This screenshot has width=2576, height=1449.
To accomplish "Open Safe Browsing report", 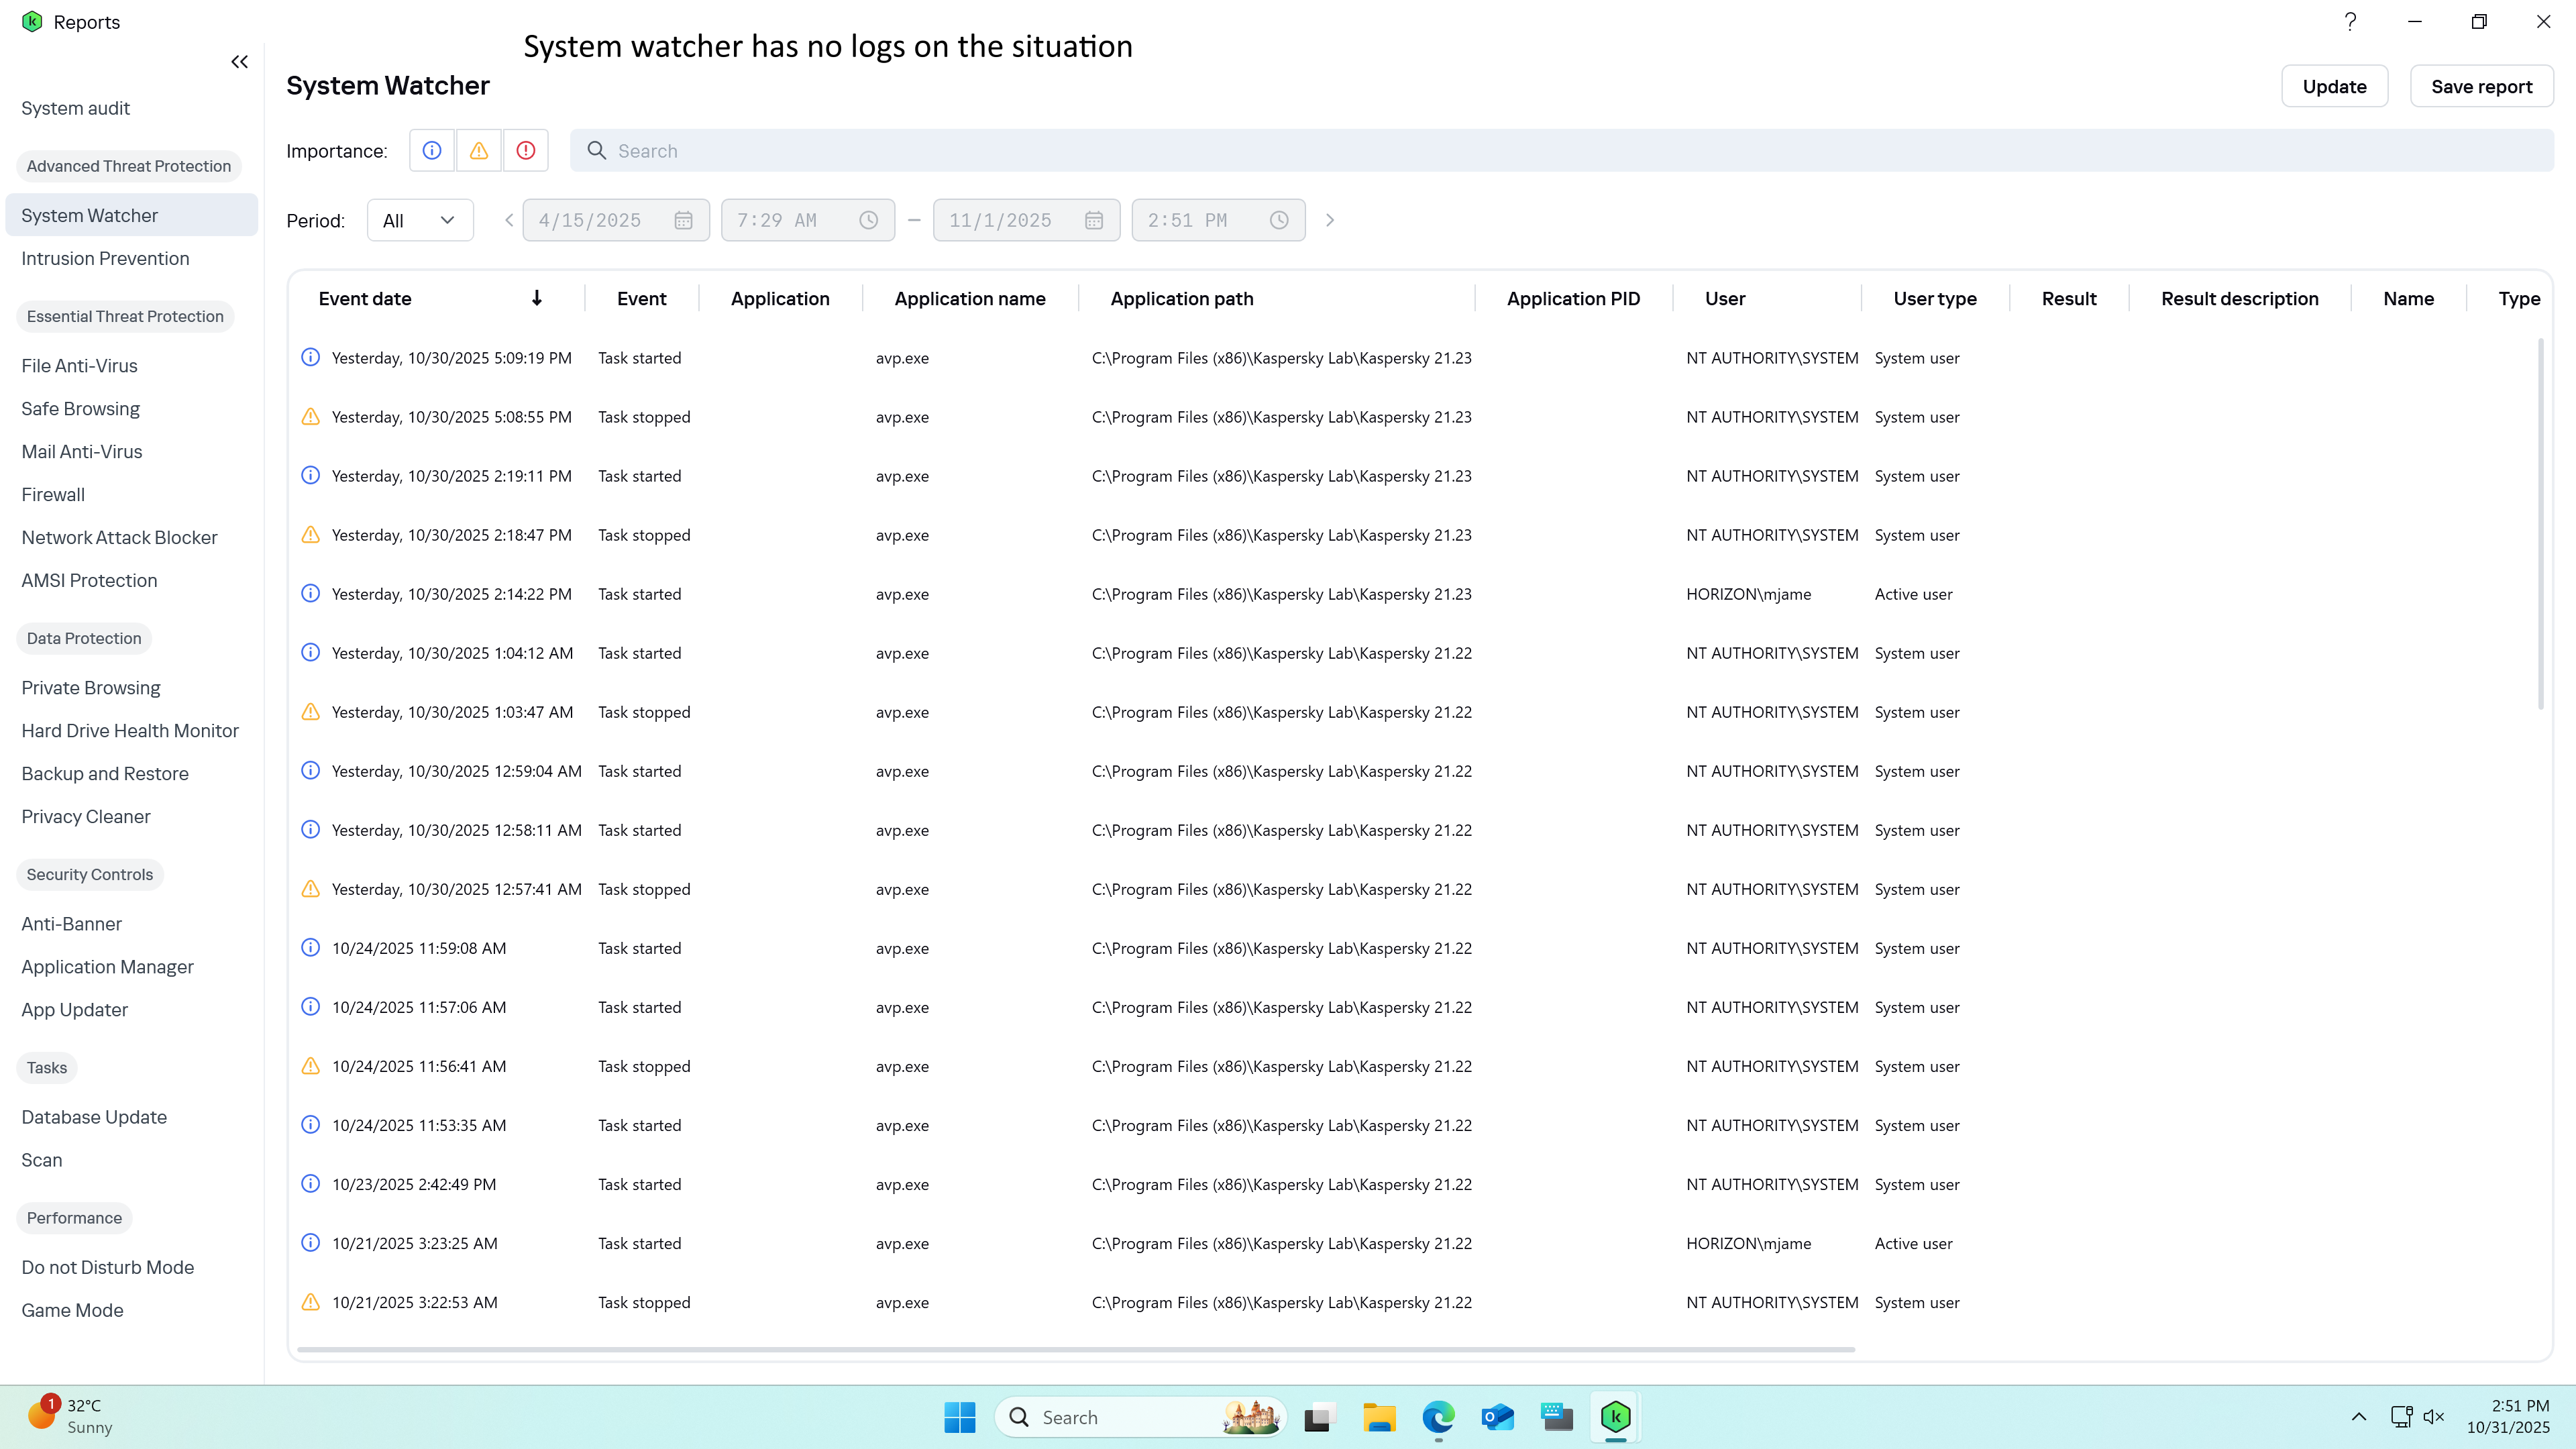I will (x=81, y=409).
